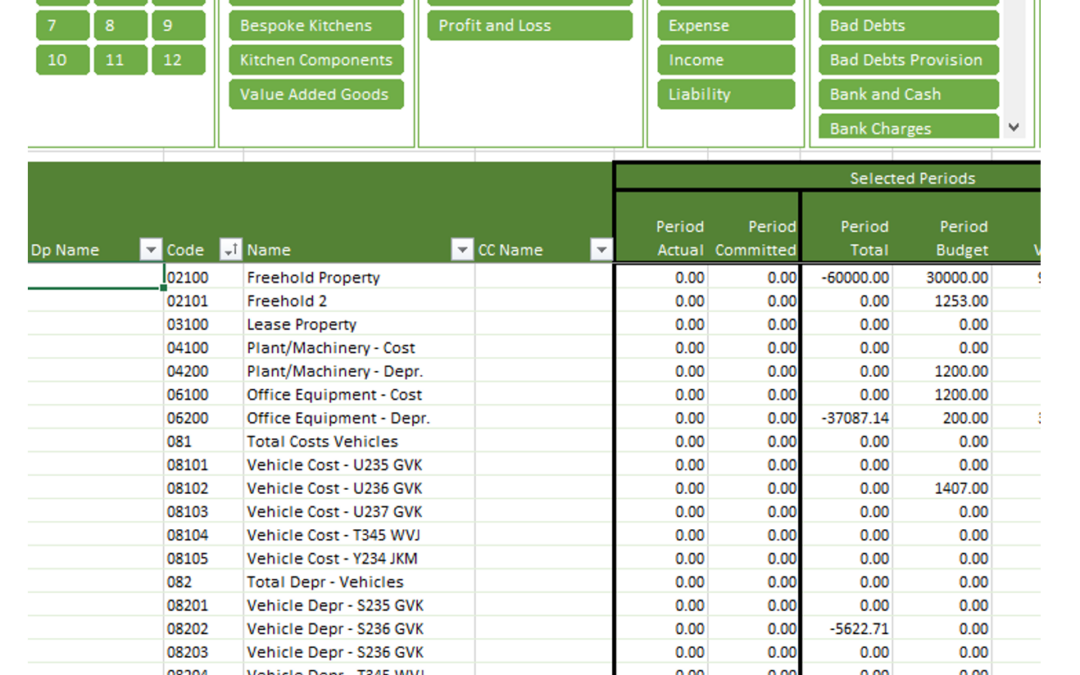Select the Value Added Goods slicer item
This screenshot has height=675, width=1080.
point(316,94)
